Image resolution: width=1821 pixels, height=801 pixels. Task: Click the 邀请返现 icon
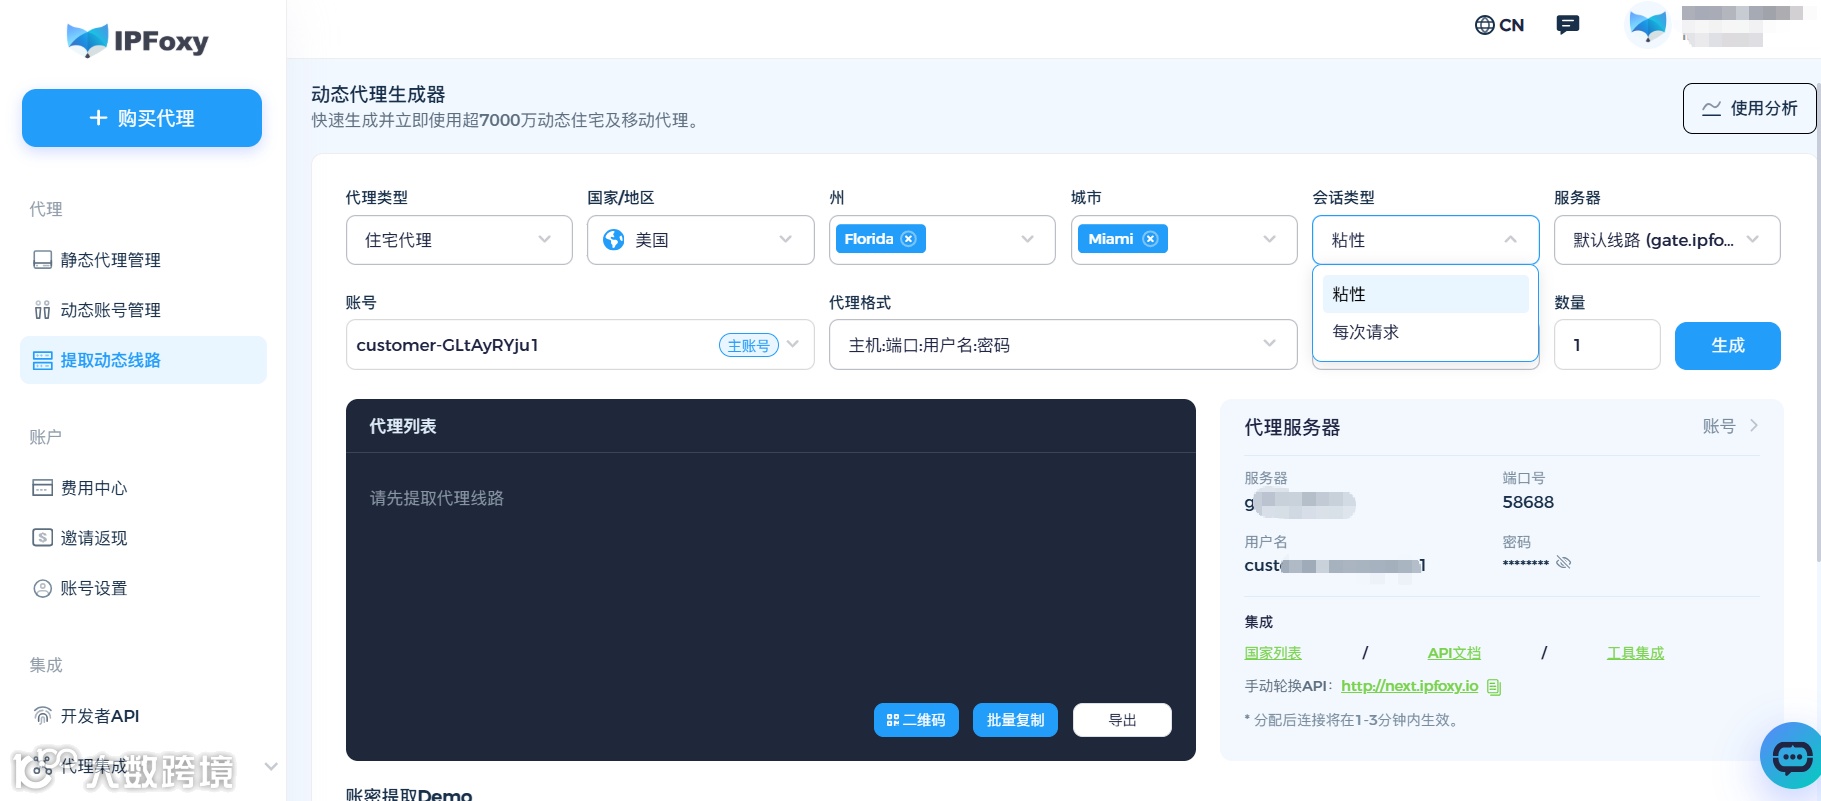click(x=42, y=538)
